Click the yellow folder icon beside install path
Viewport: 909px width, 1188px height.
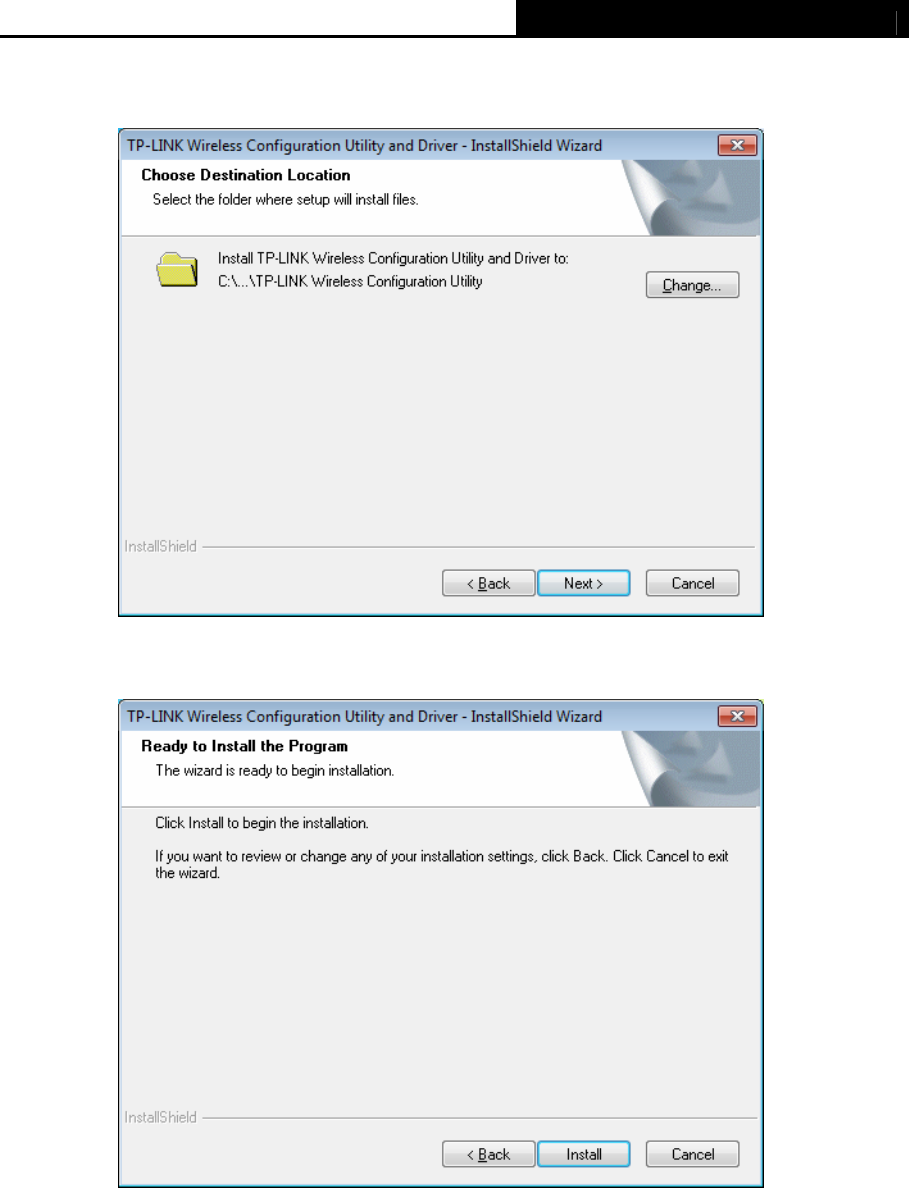click(x=177, y=270)
